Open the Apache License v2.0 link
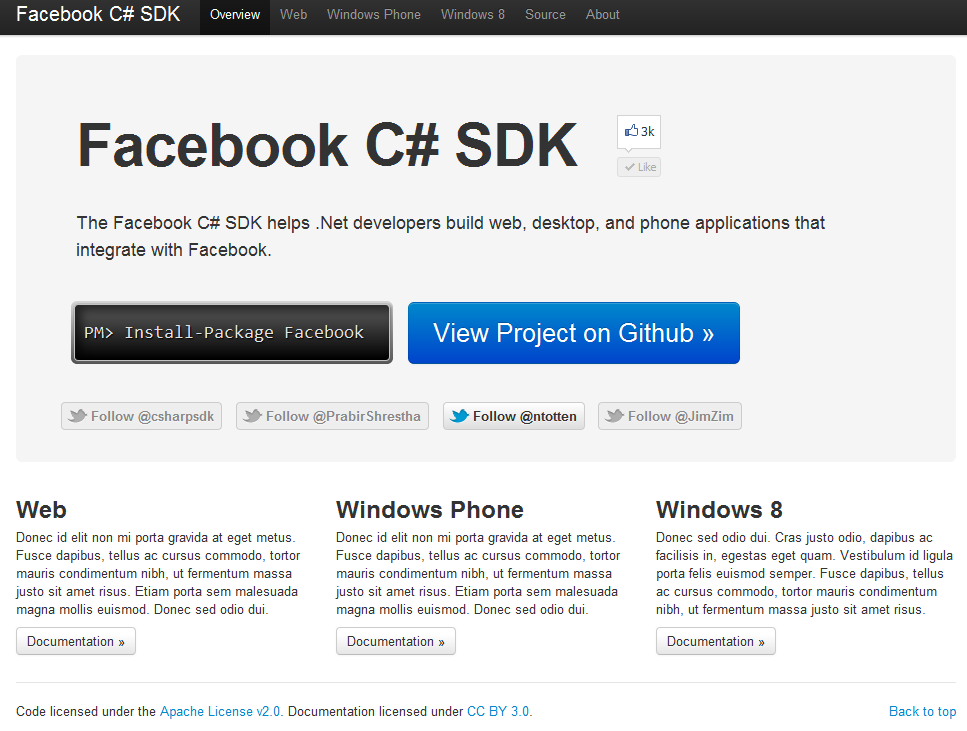Screen dimensions: 967x731 coord(220,711)
